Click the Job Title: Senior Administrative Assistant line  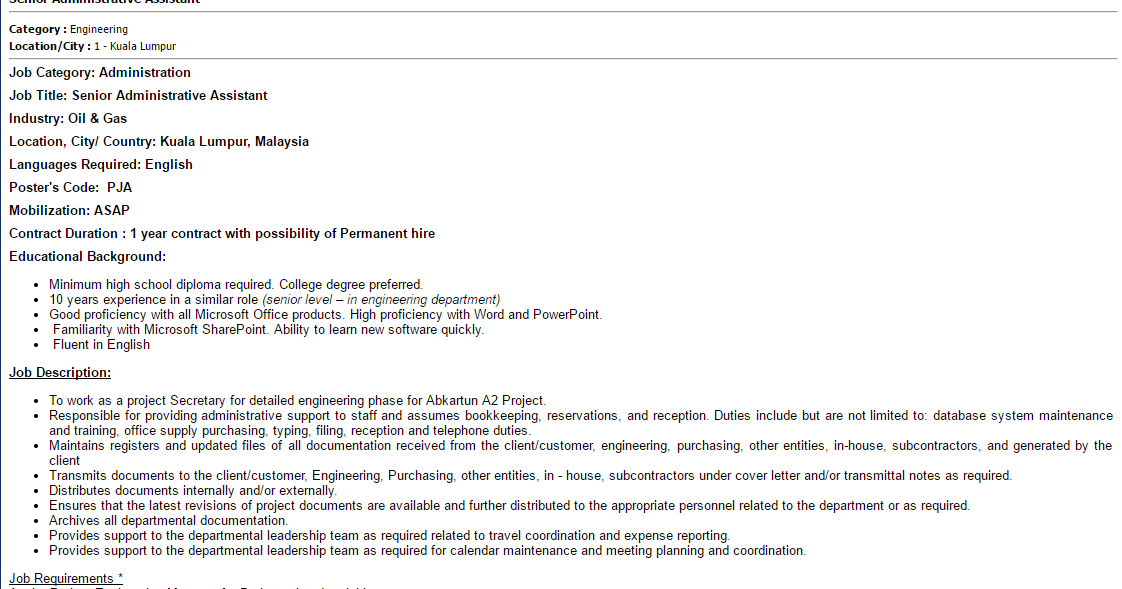point(138,95)
